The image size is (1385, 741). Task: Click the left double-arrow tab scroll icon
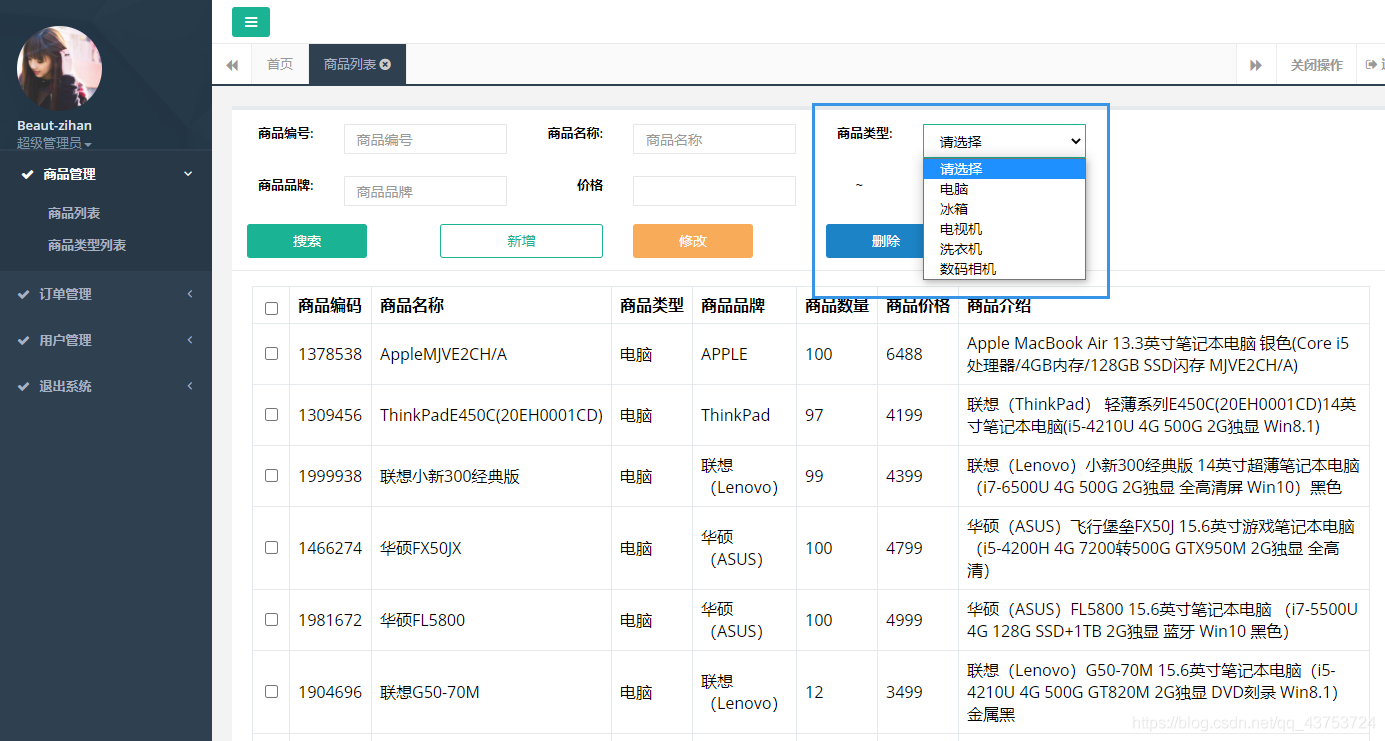232,65
